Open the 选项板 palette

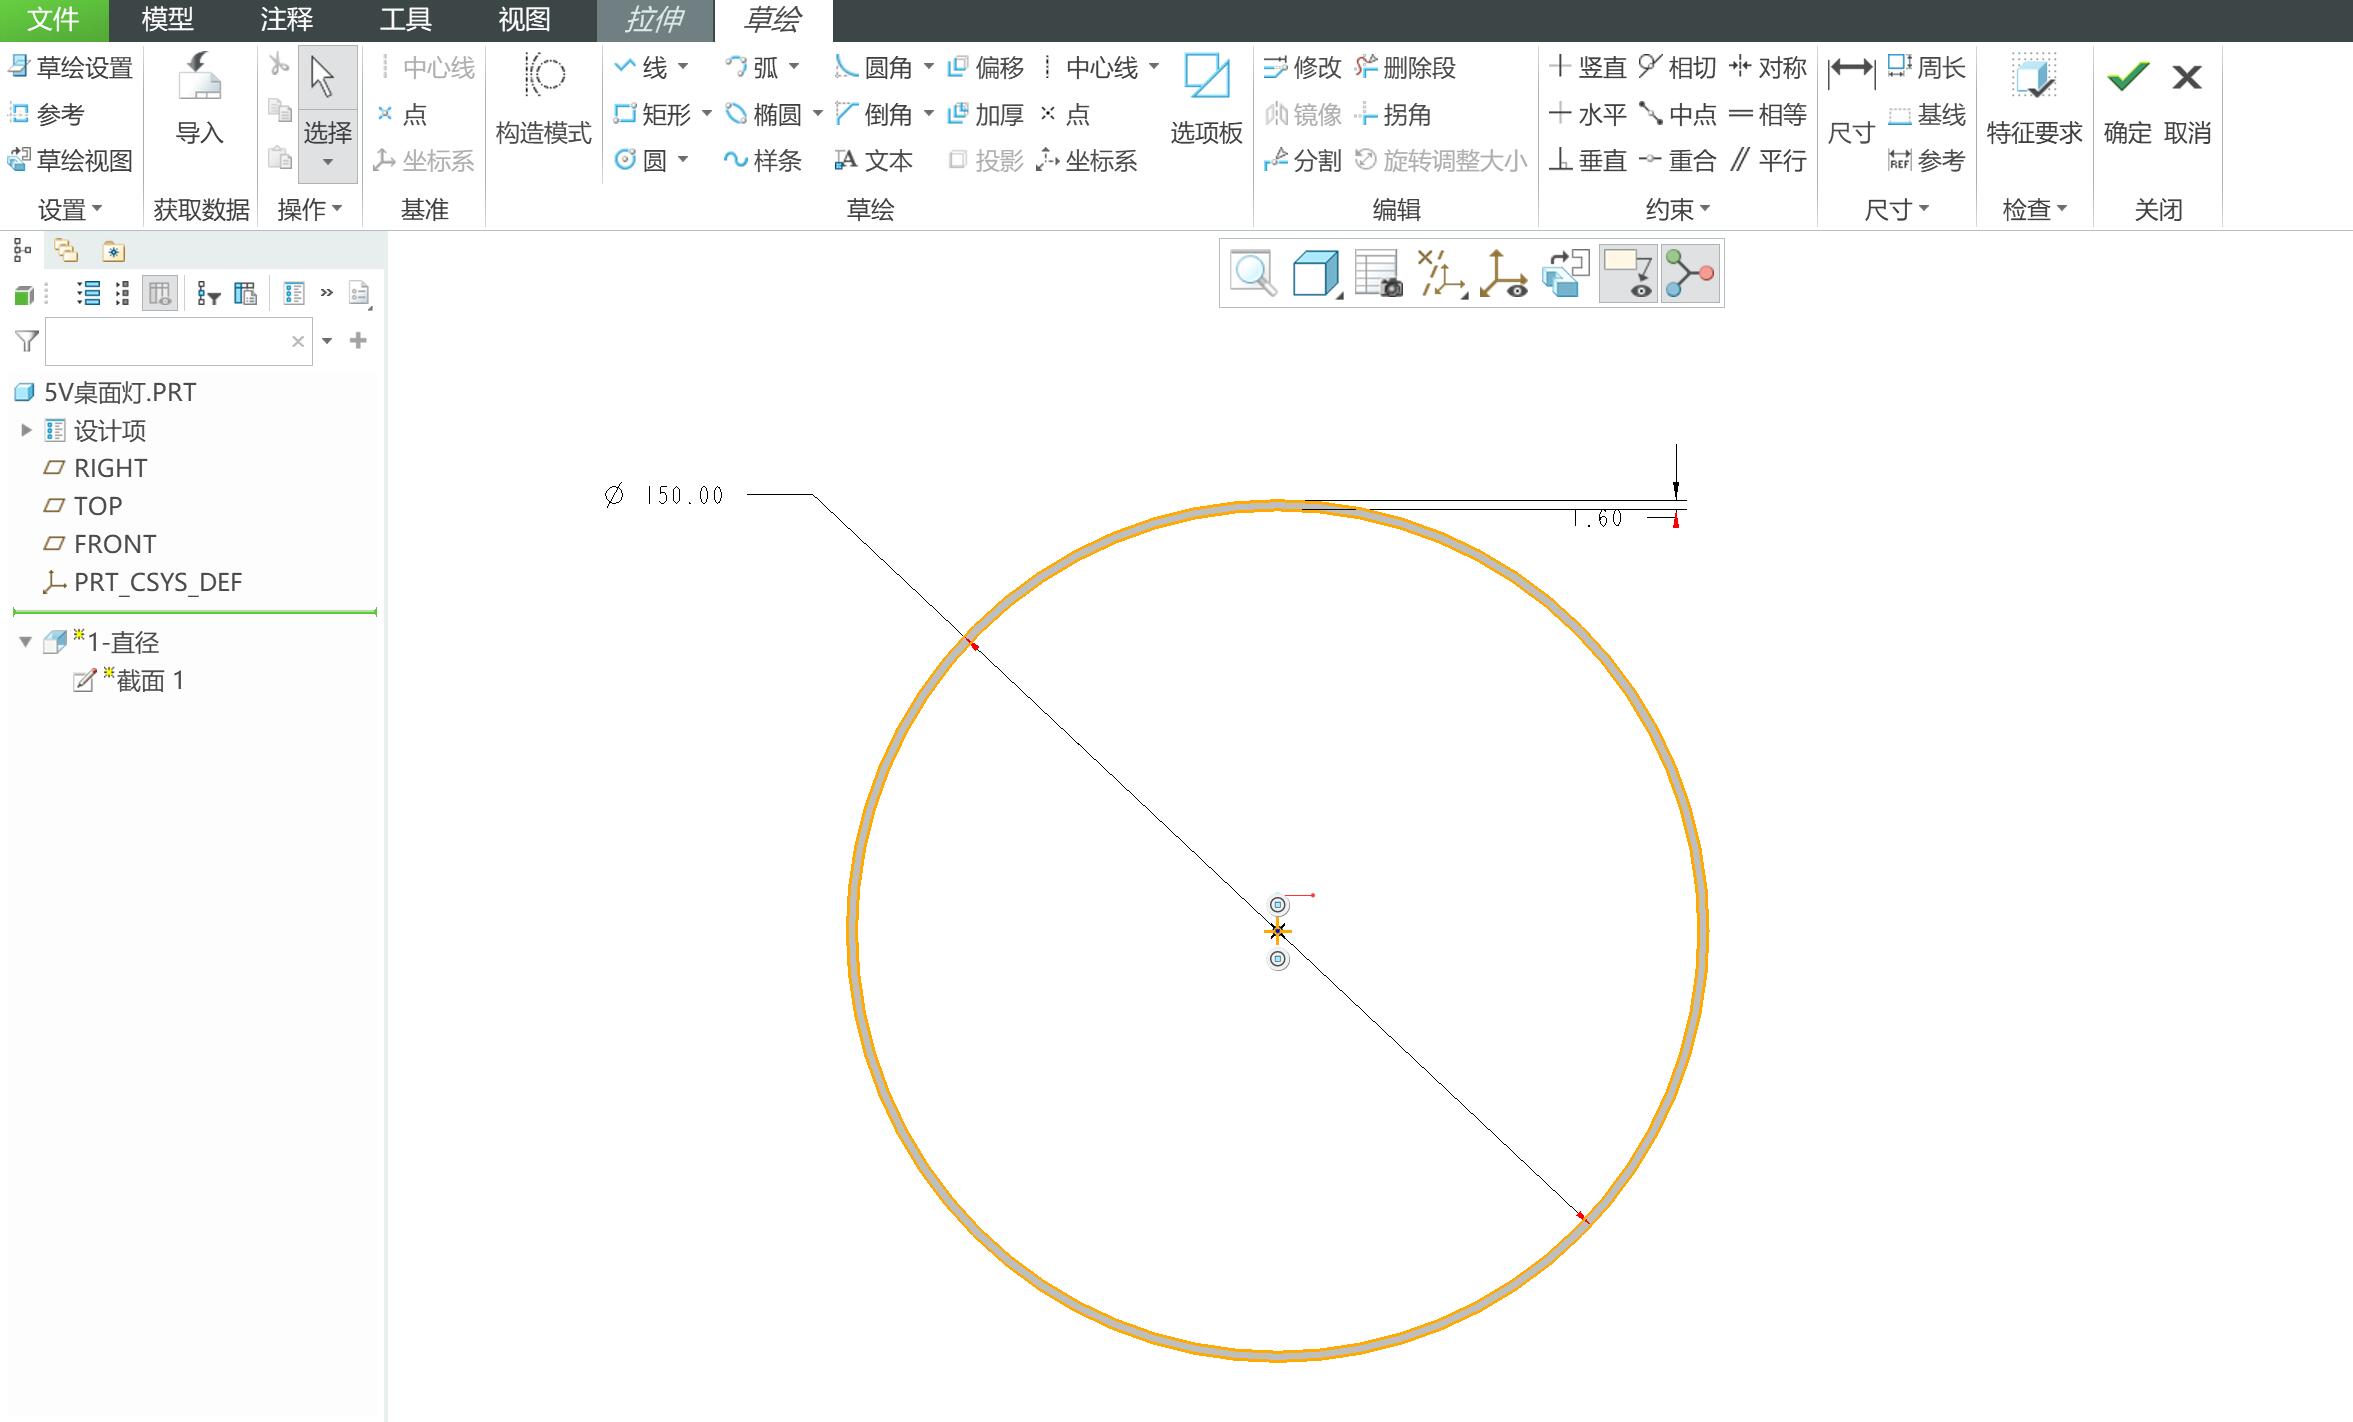pos(1206,98)
